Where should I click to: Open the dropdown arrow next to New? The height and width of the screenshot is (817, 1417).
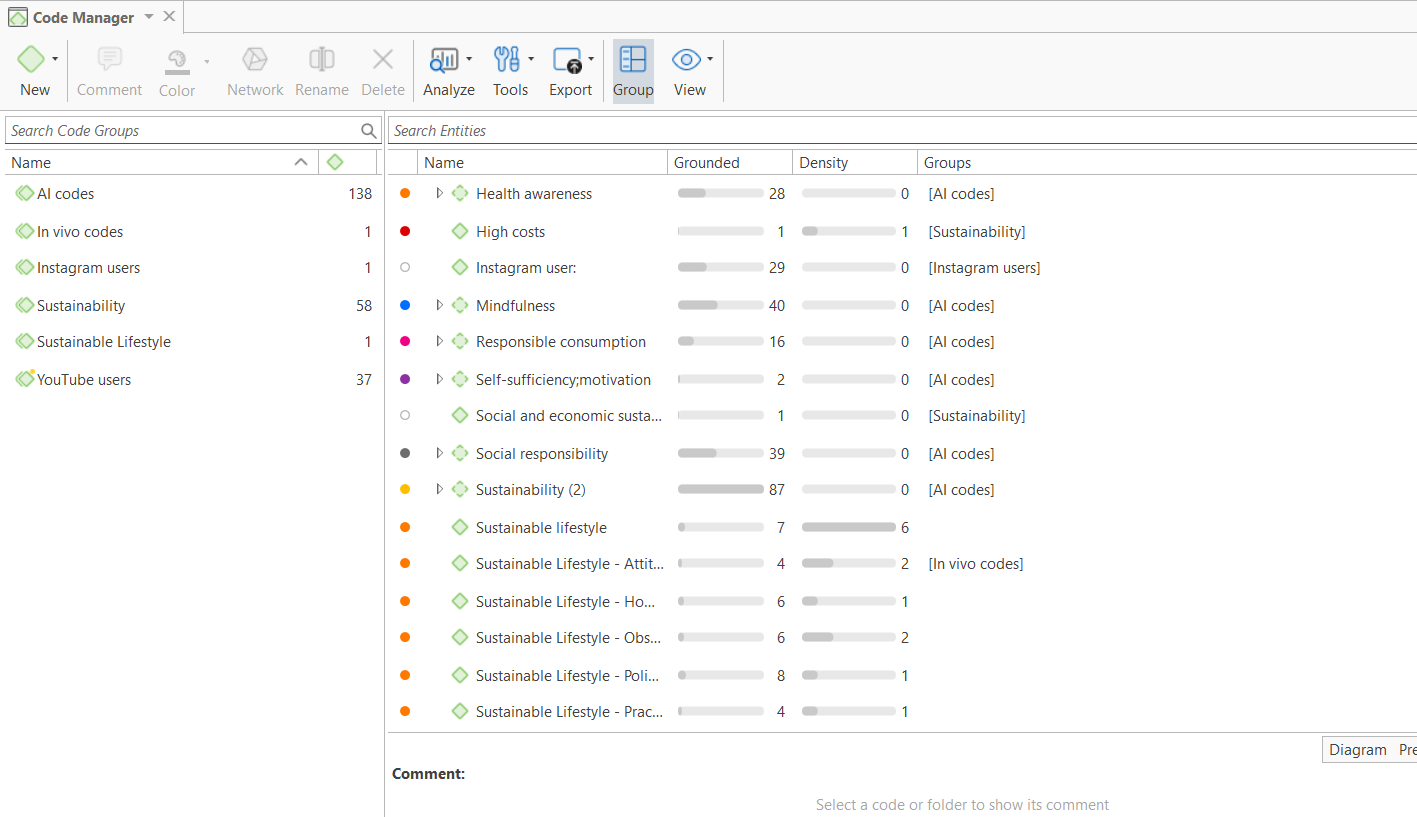coord(55,60)
